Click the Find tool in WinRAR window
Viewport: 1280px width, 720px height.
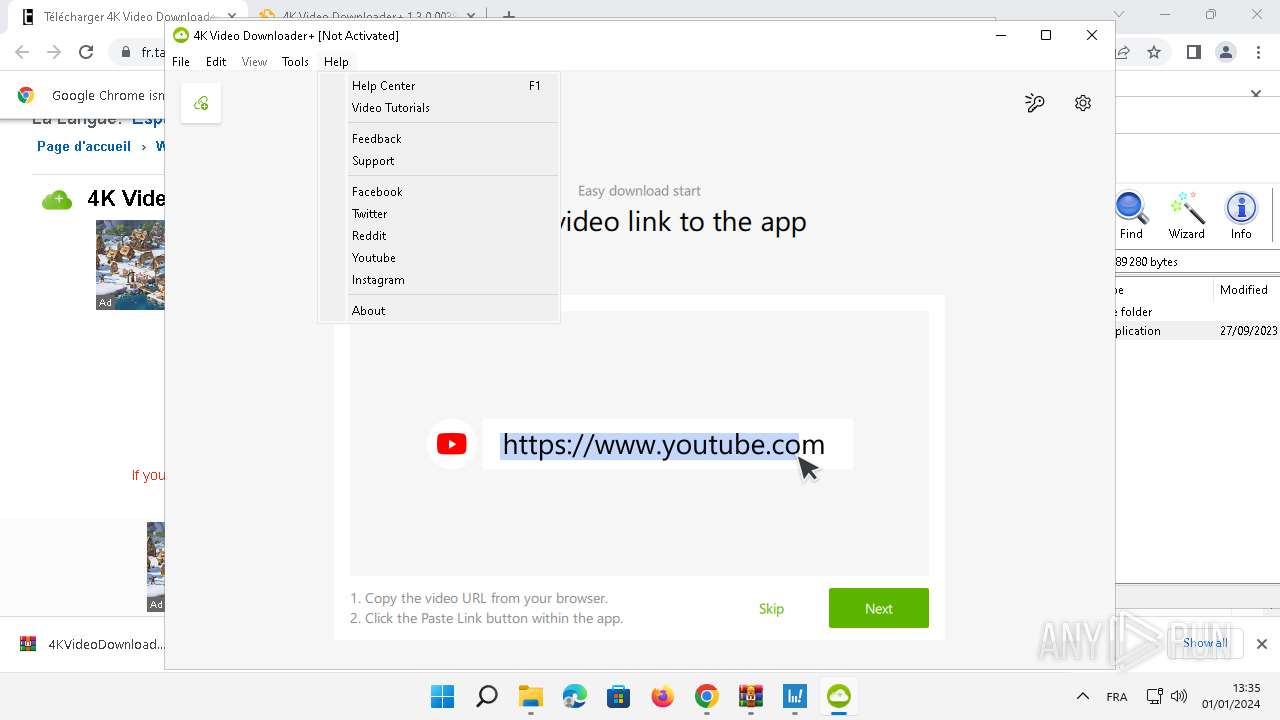1131,216
